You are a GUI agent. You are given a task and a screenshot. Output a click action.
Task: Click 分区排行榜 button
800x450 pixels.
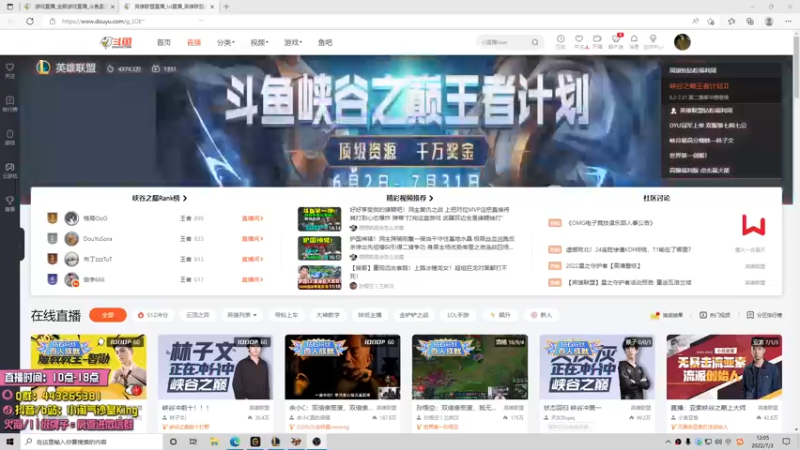pos(764,315)
